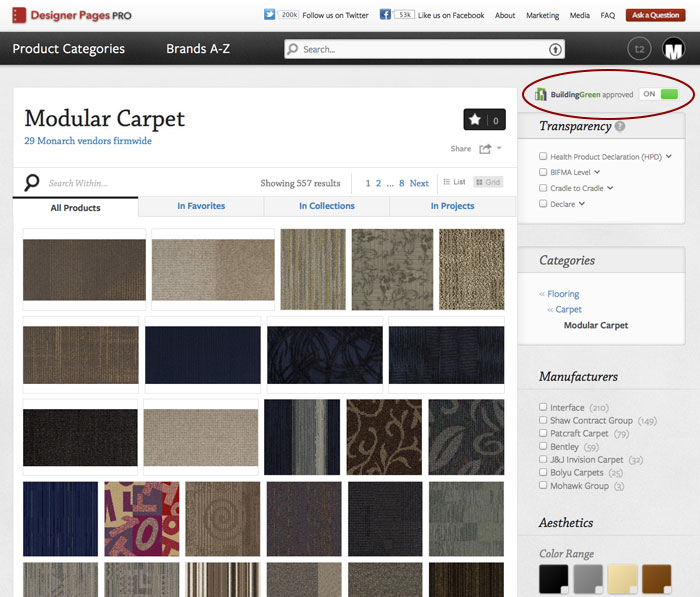Check Health Product Declaration (HPD)
This screenshot has width=700, height=597.
(x=543, y=156)
